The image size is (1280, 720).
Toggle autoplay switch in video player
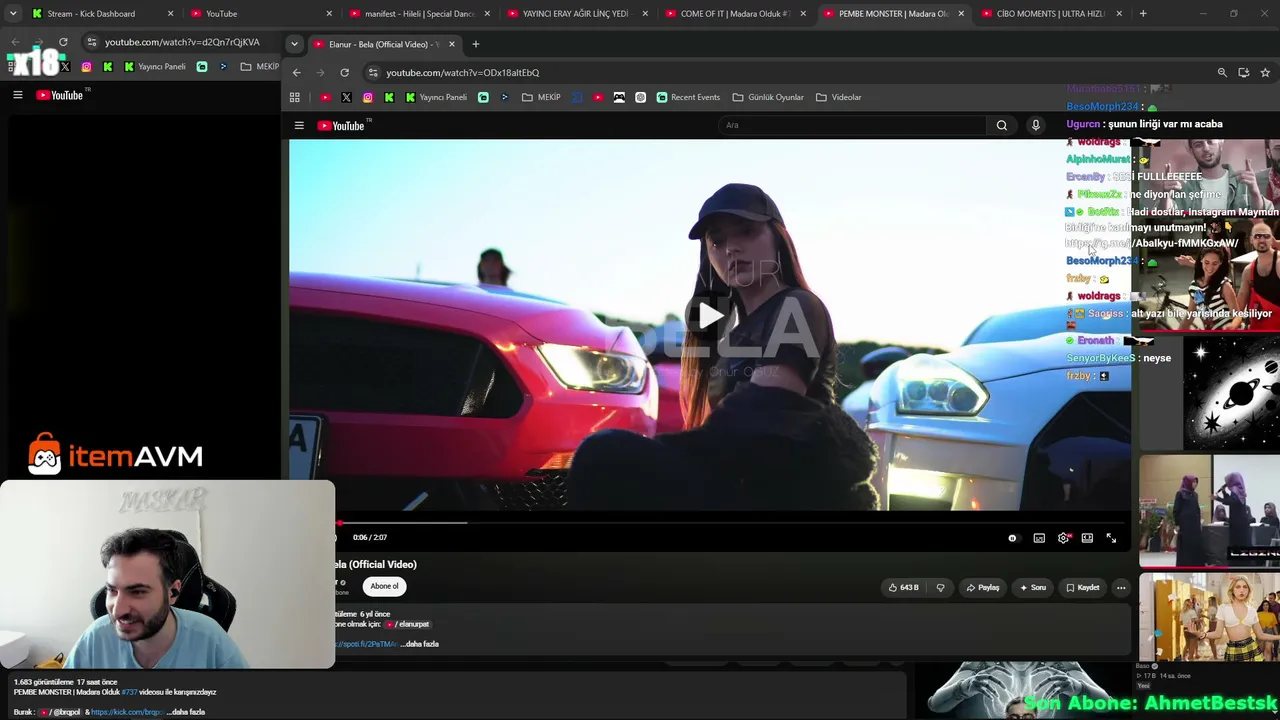tap(1012, 538)
